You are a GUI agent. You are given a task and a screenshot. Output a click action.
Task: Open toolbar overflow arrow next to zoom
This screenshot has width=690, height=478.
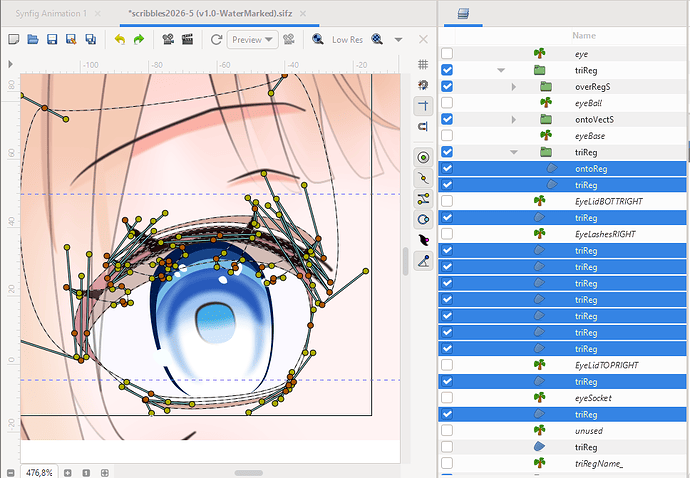pos(398,40)
